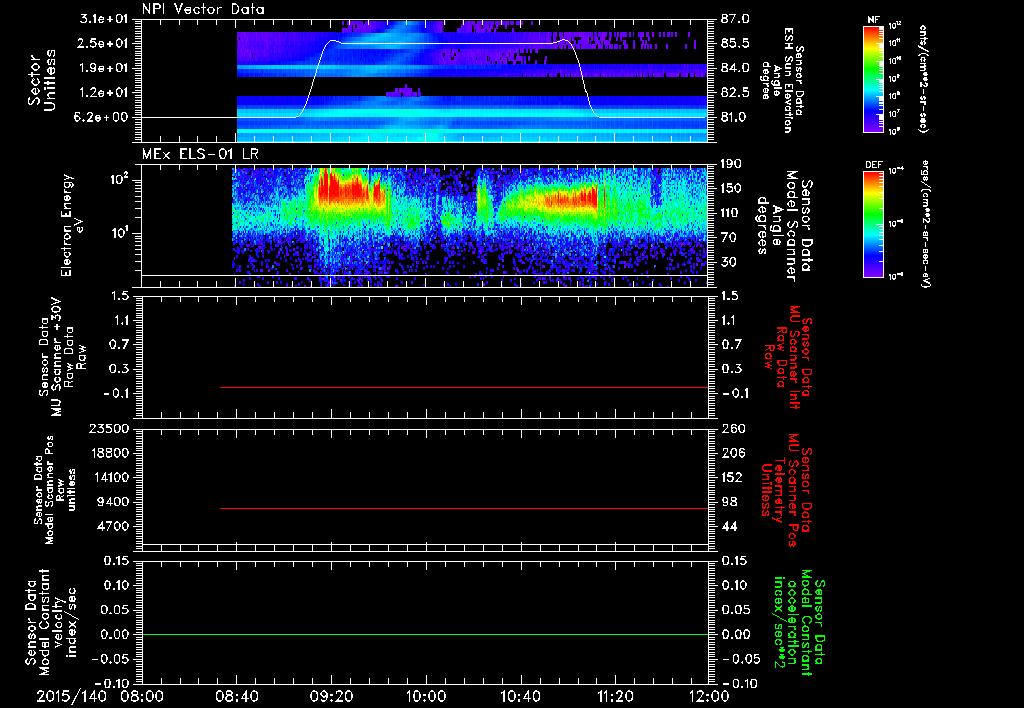The height and width of the screenshot is (708, 1024).
Task: Click the "3.1e+01" sector axis value
Action: 104,19
